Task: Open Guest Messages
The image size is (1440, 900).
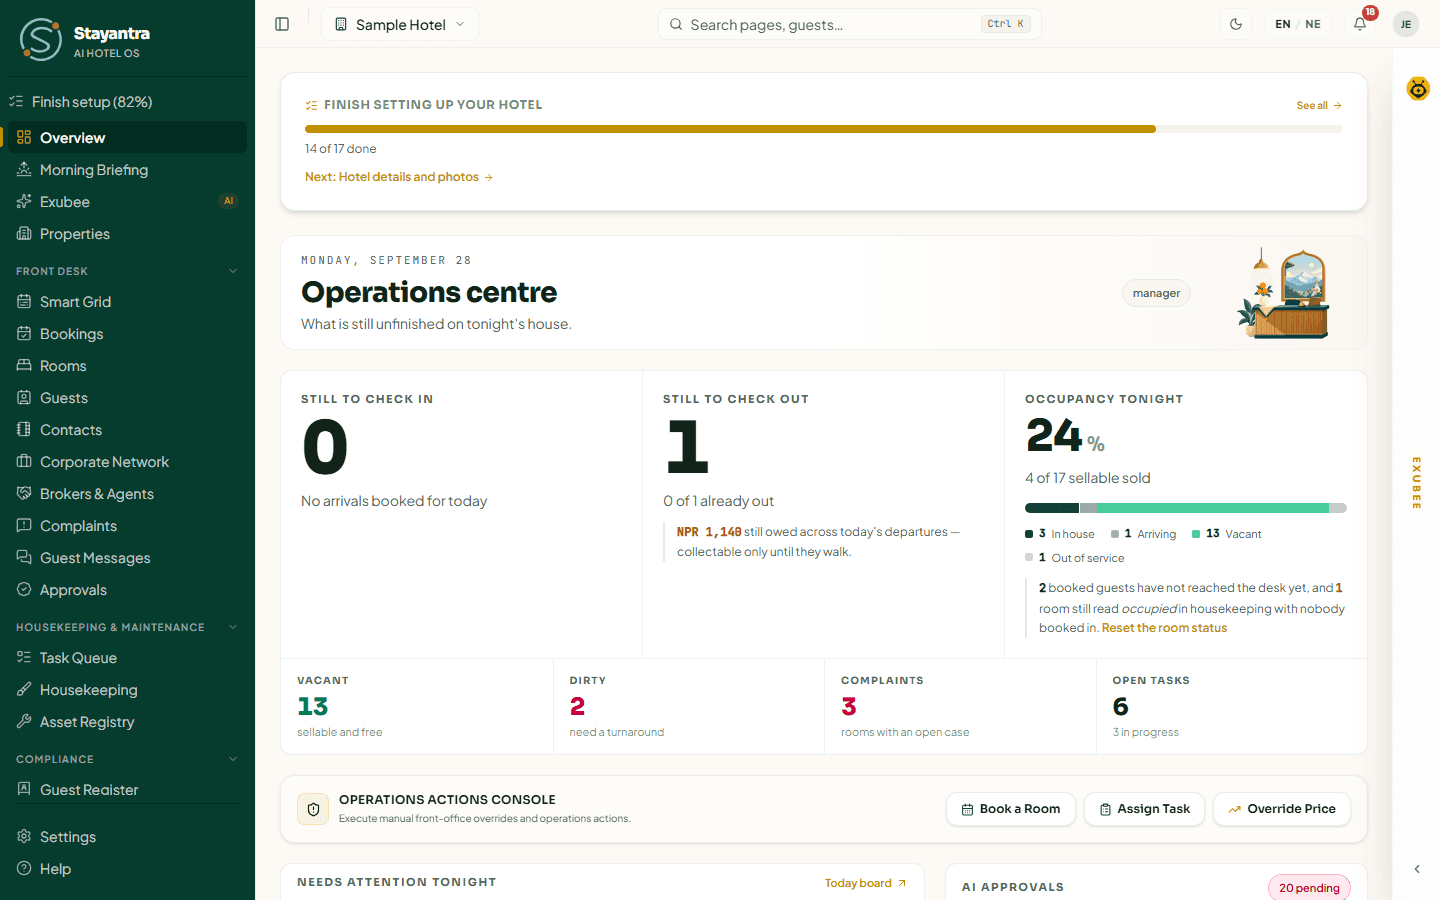Action: 127,558
